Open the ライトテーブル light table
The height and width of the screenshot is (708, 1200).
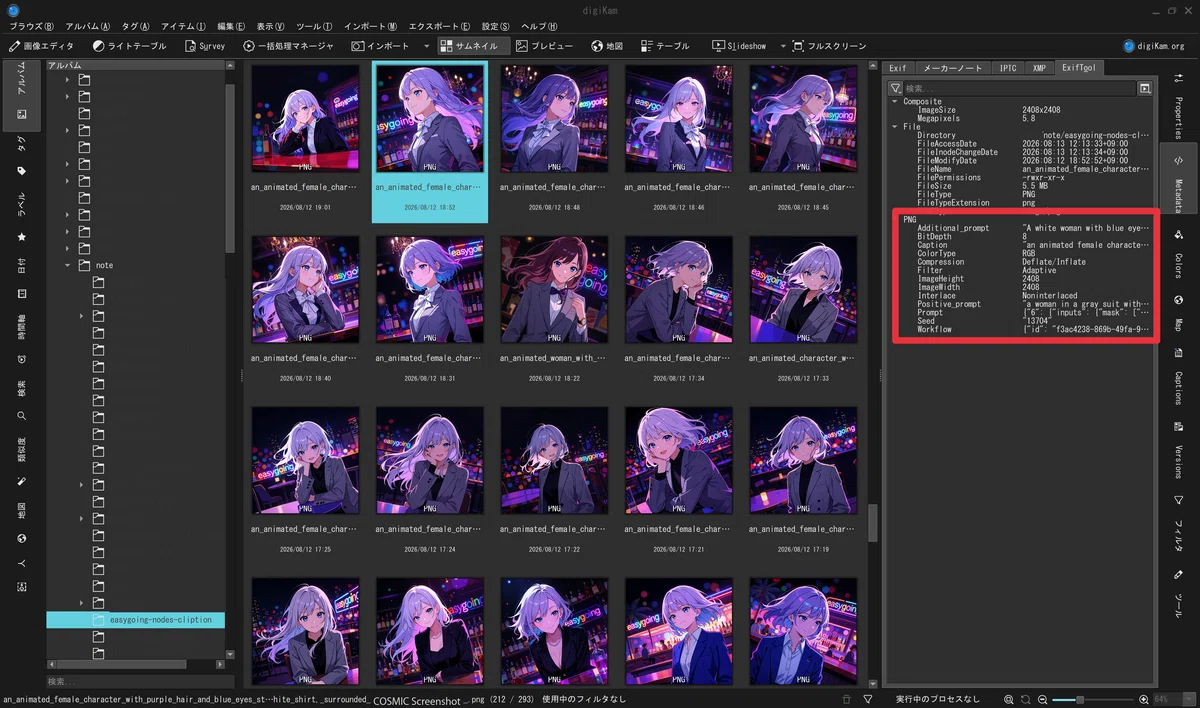pos(130,46)
